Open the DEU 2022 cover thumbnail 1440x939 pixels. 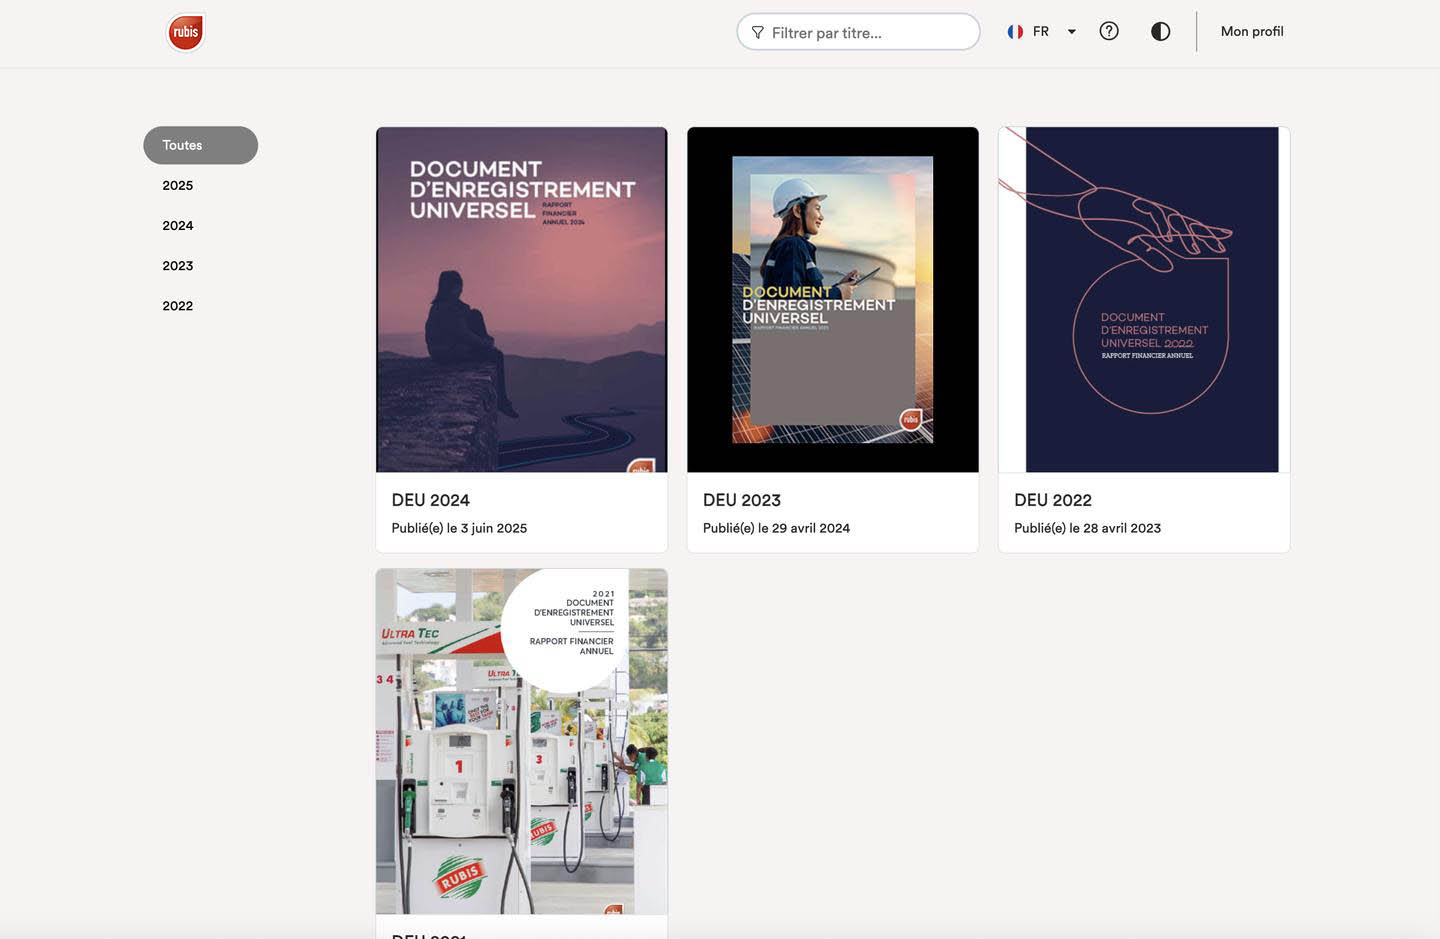tap(1144, 299)
